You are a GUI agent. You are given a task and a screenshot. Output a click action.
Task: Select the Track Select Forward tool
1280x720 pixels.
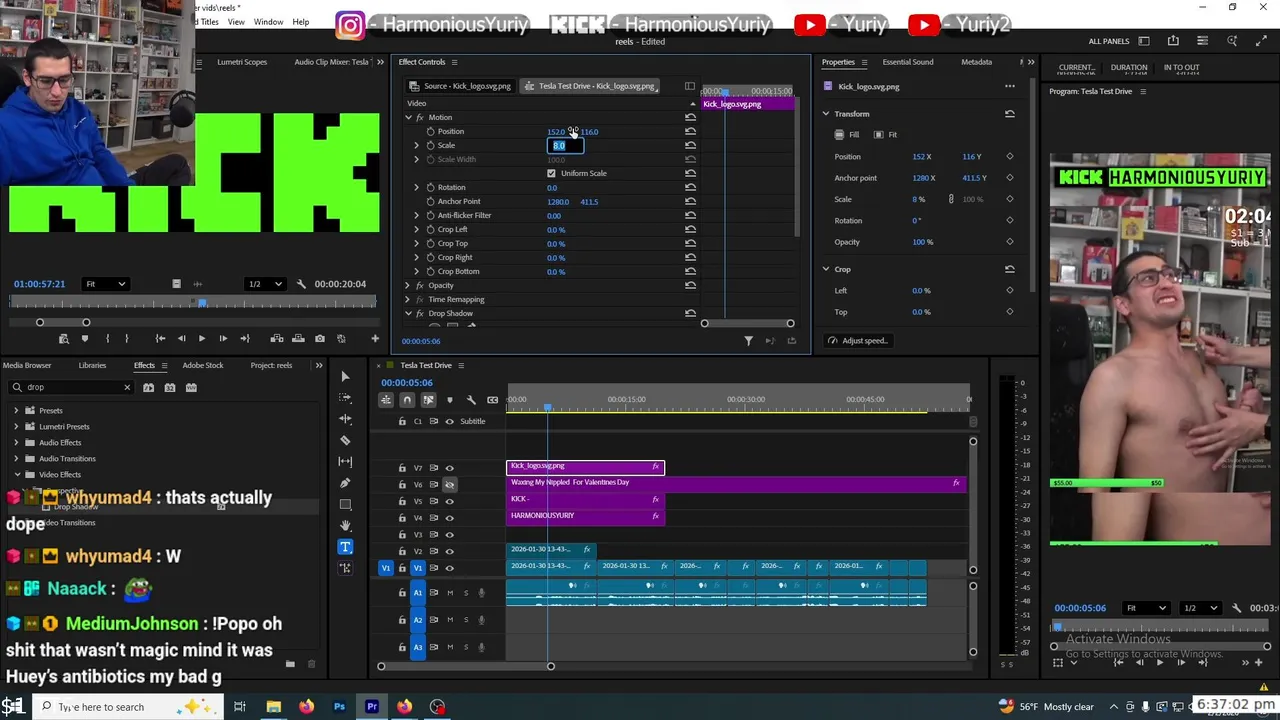coord(345,398)
